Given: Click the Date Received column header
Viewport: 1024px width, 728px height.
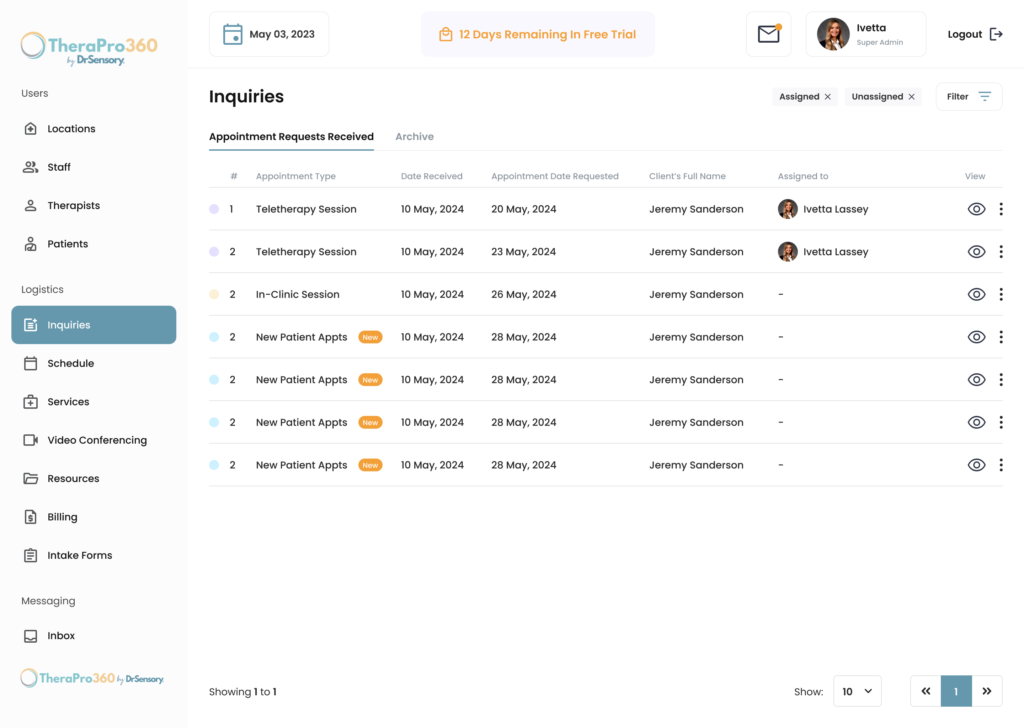Looking at the screenshot, I should point(432,176).
